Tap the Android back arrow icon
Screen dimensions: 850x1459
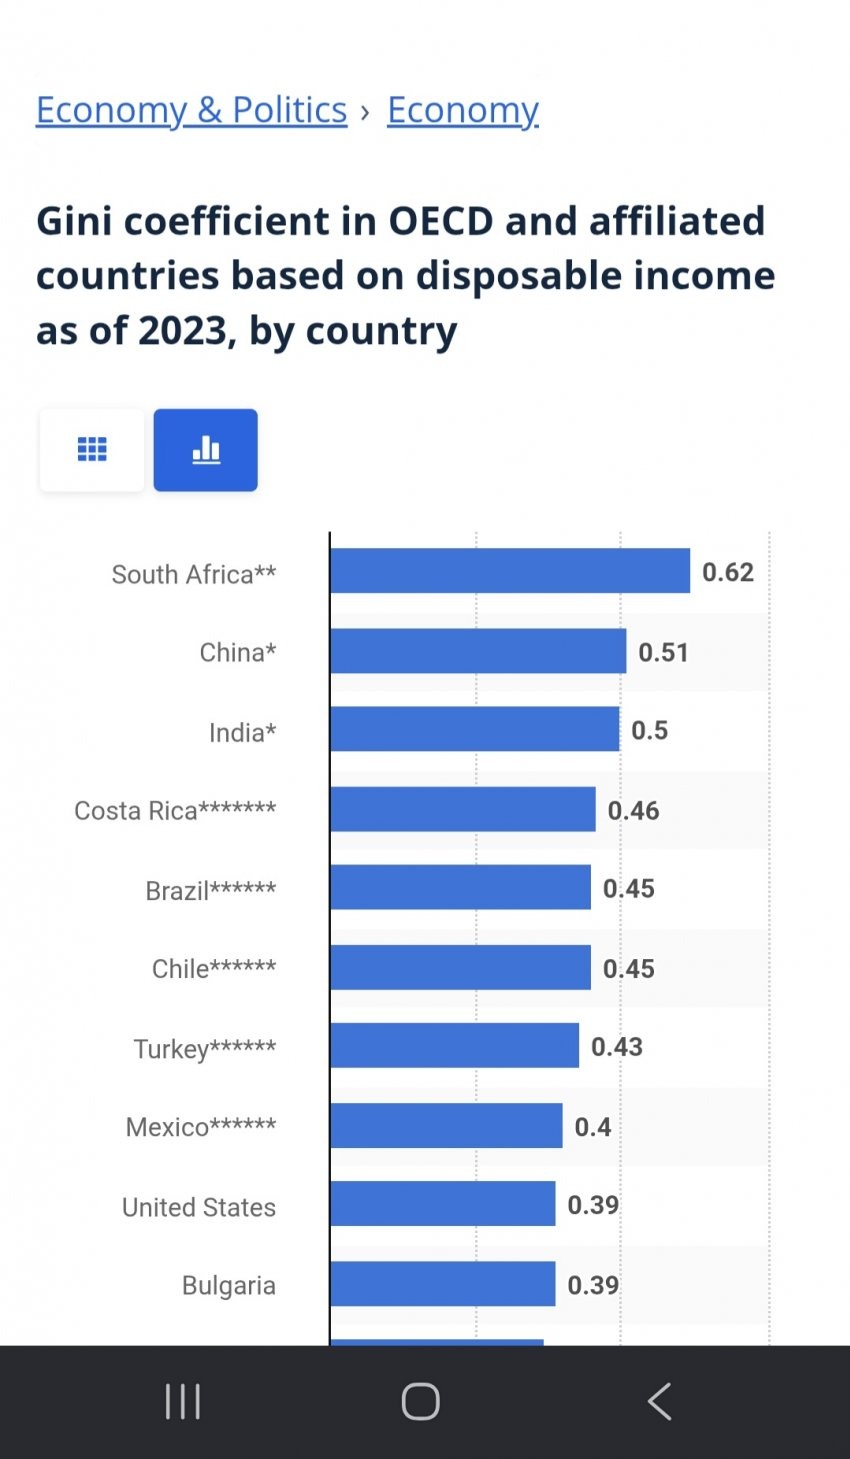659,1401
